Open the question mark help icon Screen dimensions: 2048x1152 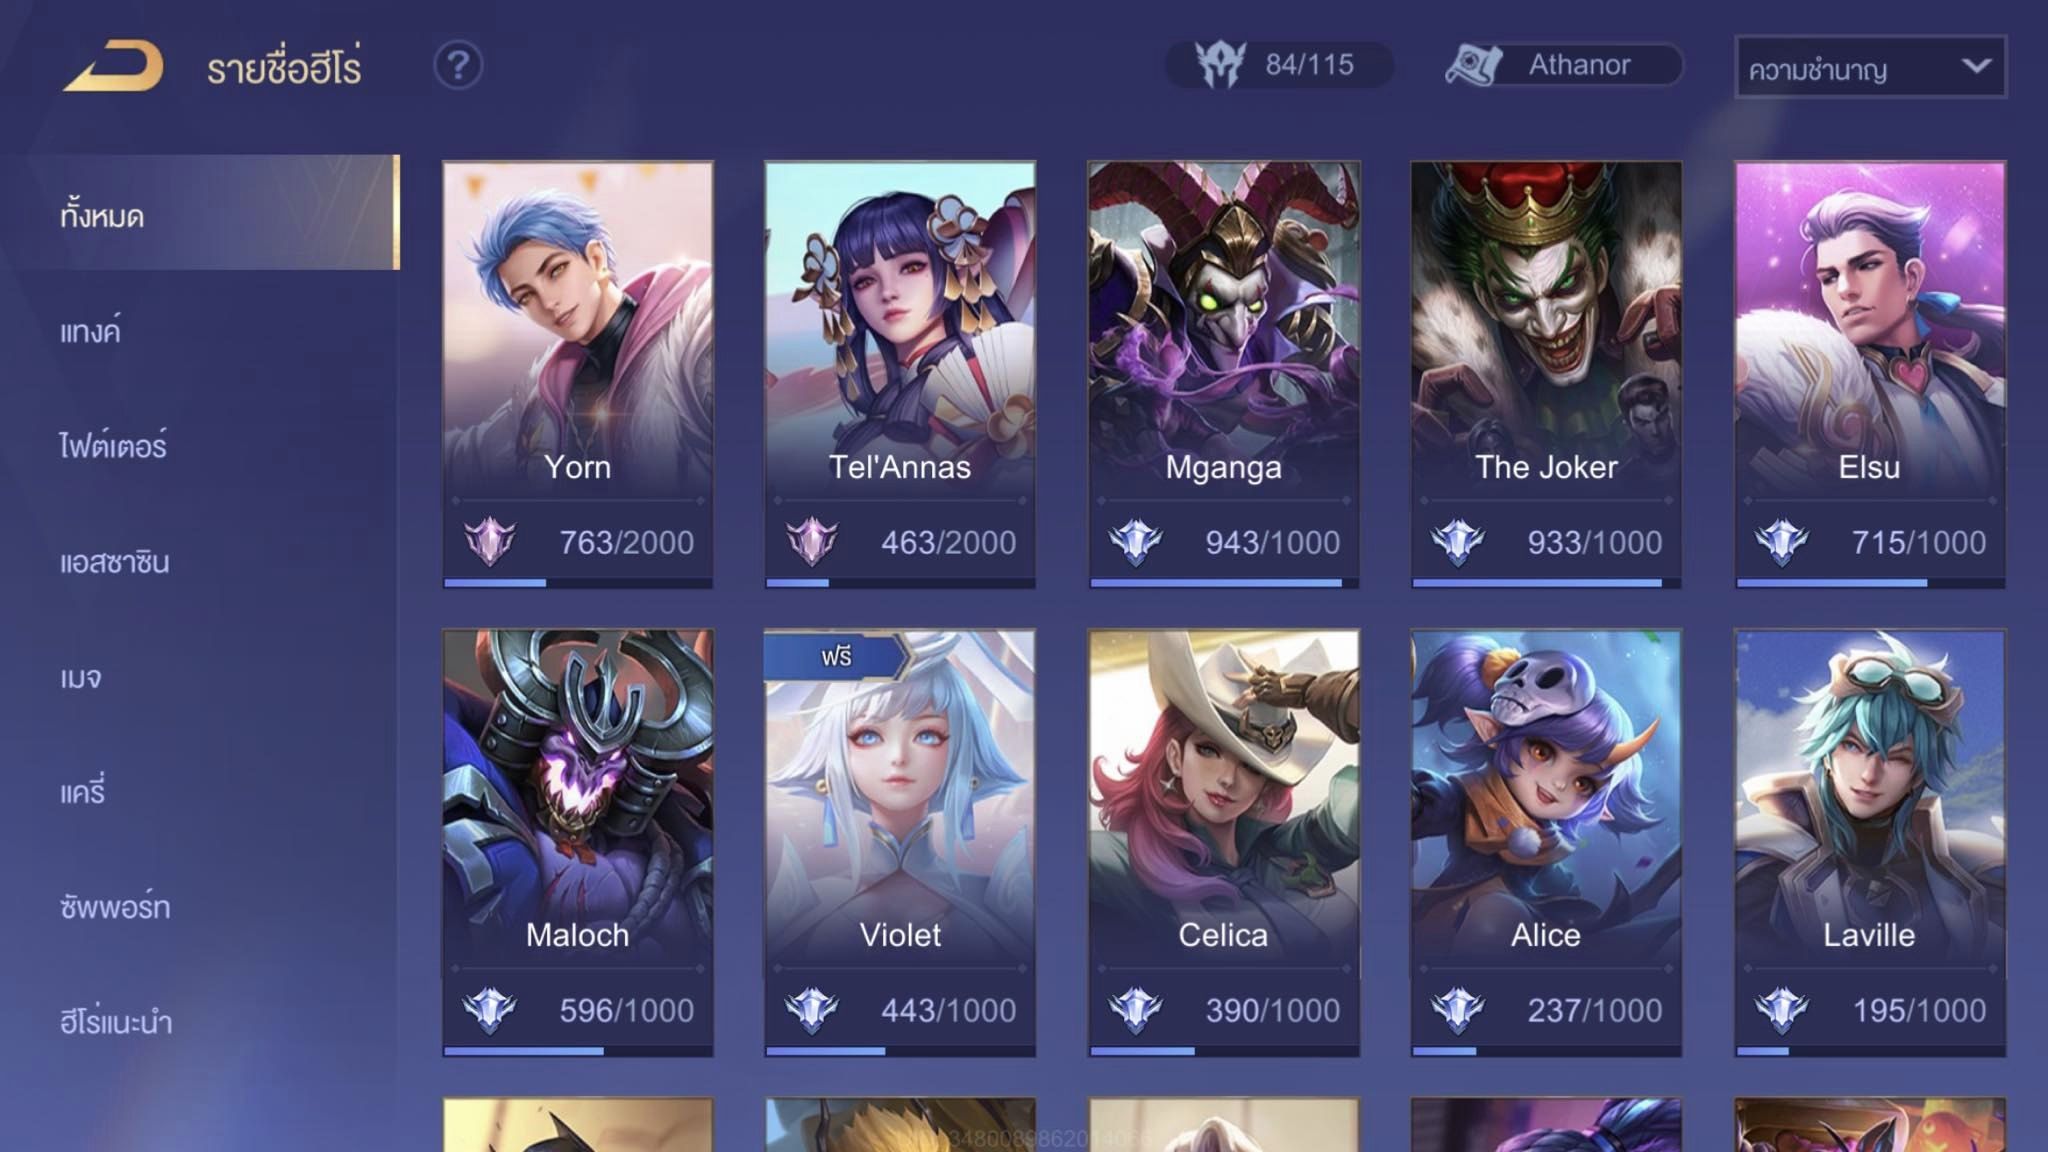pyautogui.click(x=458, y=66)
